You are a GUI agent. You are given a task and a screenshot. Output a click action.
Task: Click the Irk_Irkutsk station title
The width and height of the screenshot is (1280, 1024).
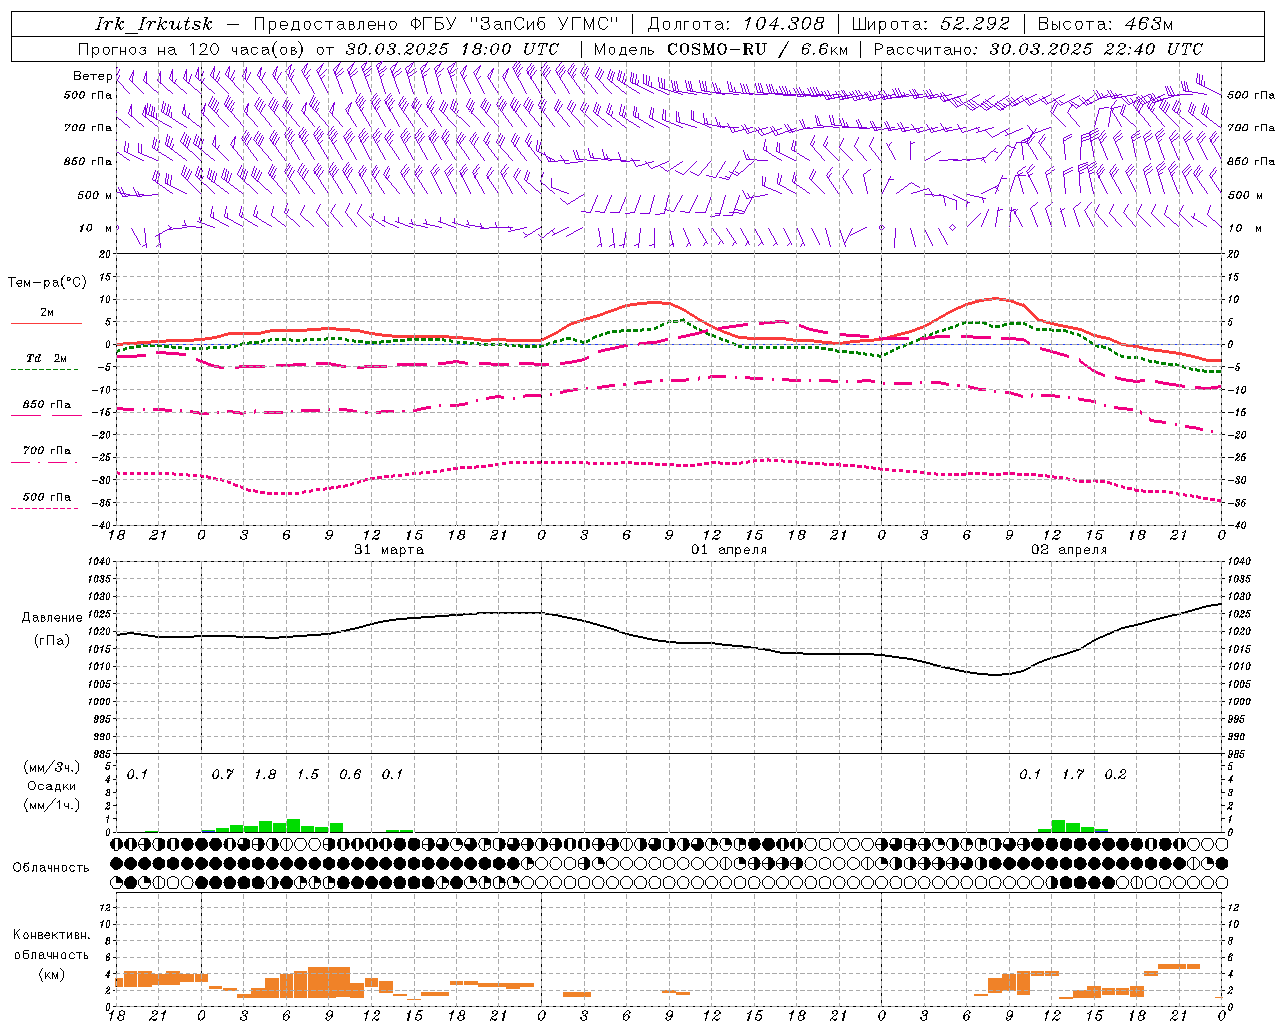coord(153,24)
